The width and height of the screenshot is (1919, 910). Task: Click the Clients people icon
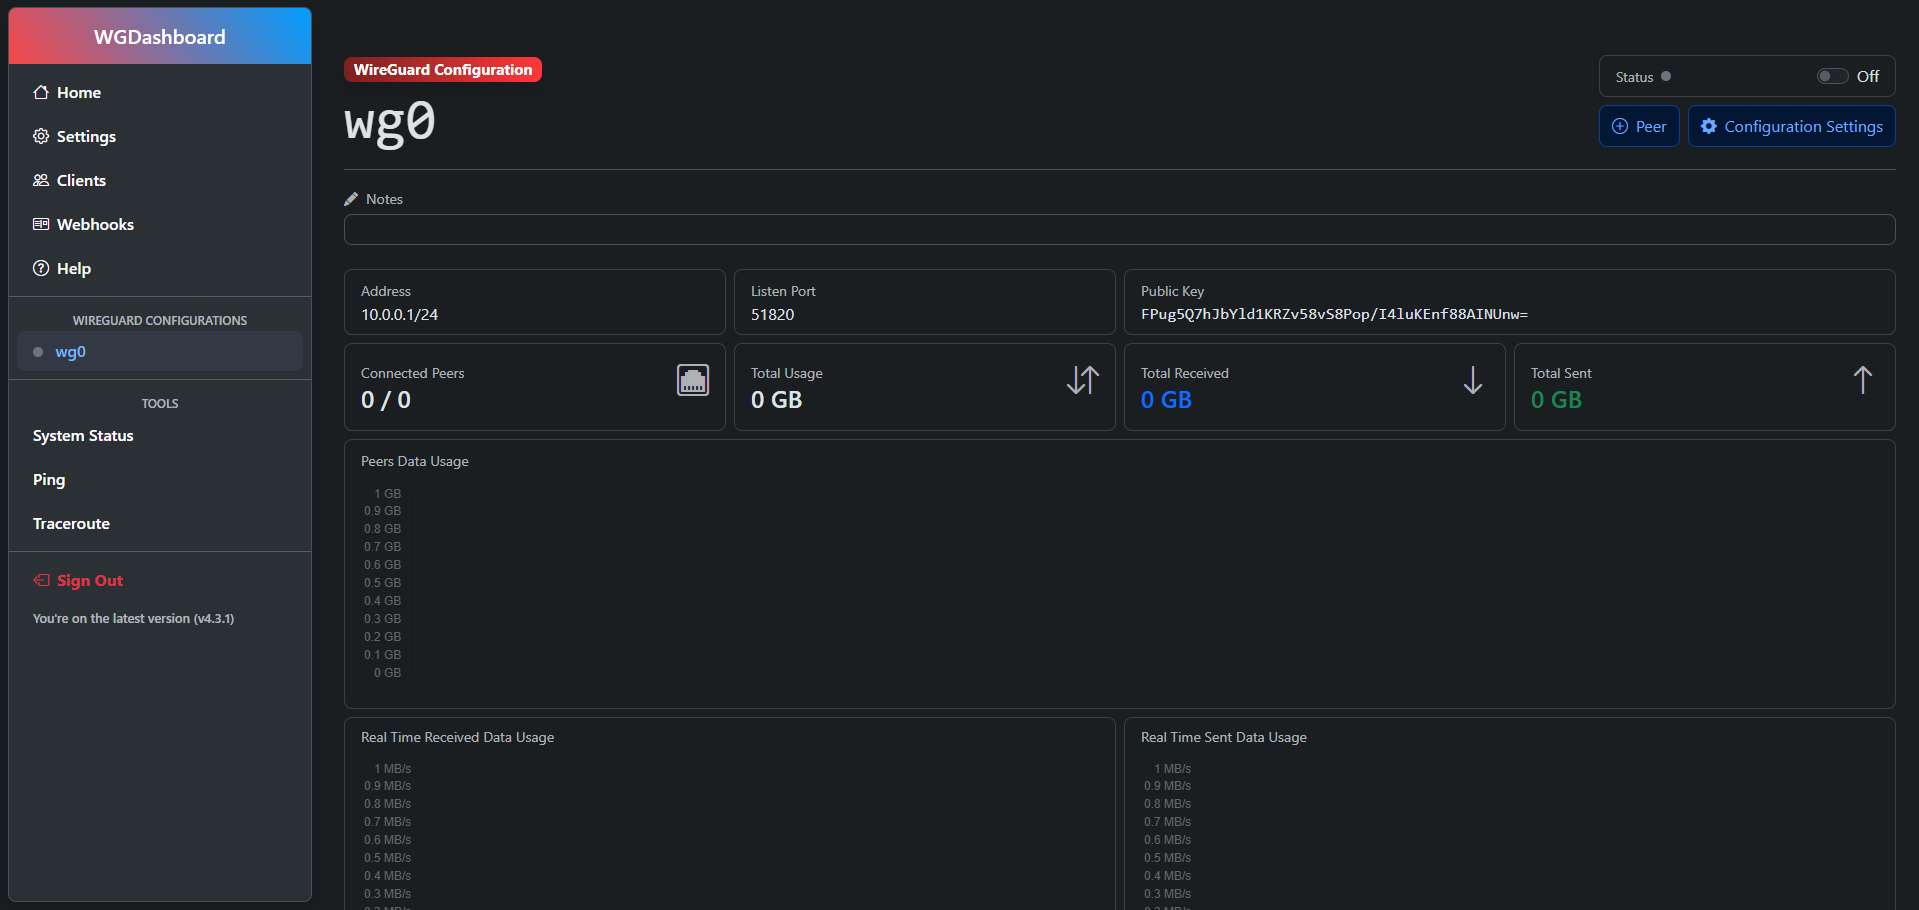click(41, 180)
